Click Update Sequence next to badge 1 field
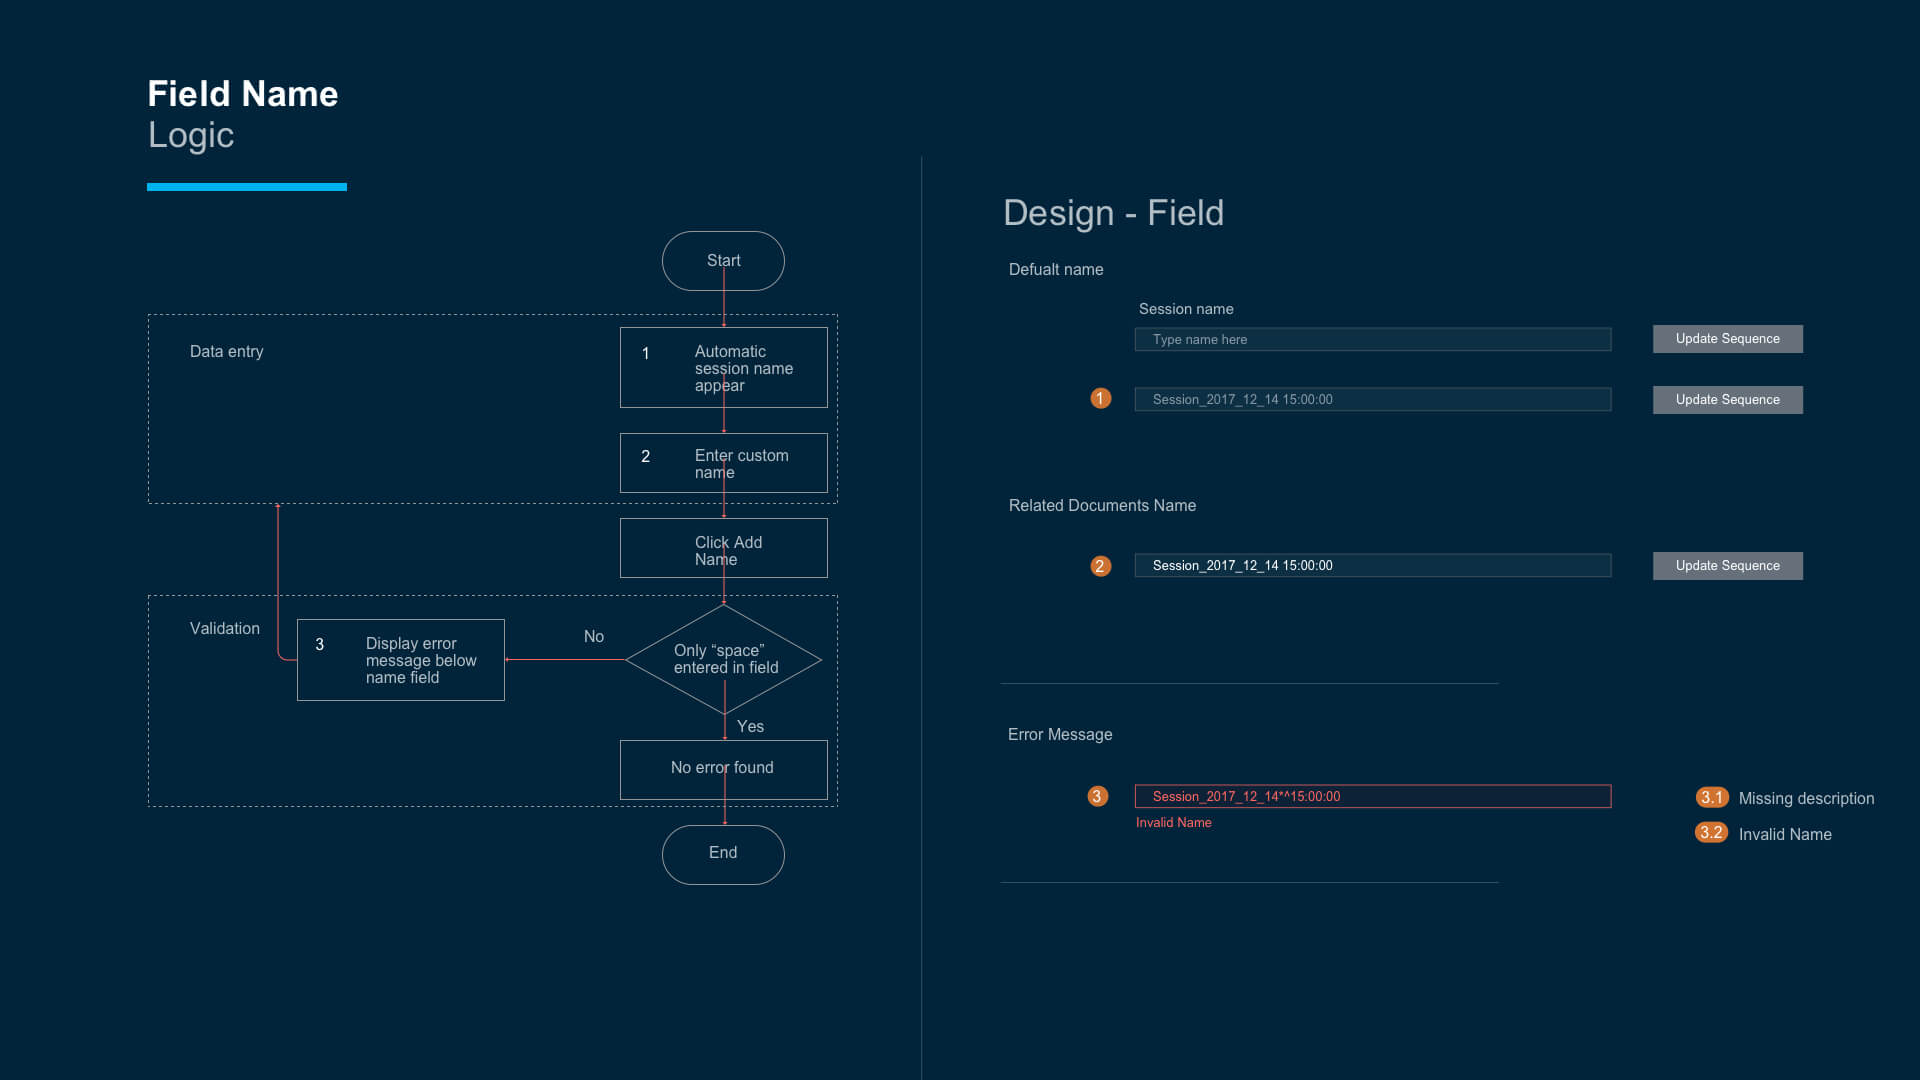The width and height of the screenshot is (1920, 1080). coord(1727,400)
